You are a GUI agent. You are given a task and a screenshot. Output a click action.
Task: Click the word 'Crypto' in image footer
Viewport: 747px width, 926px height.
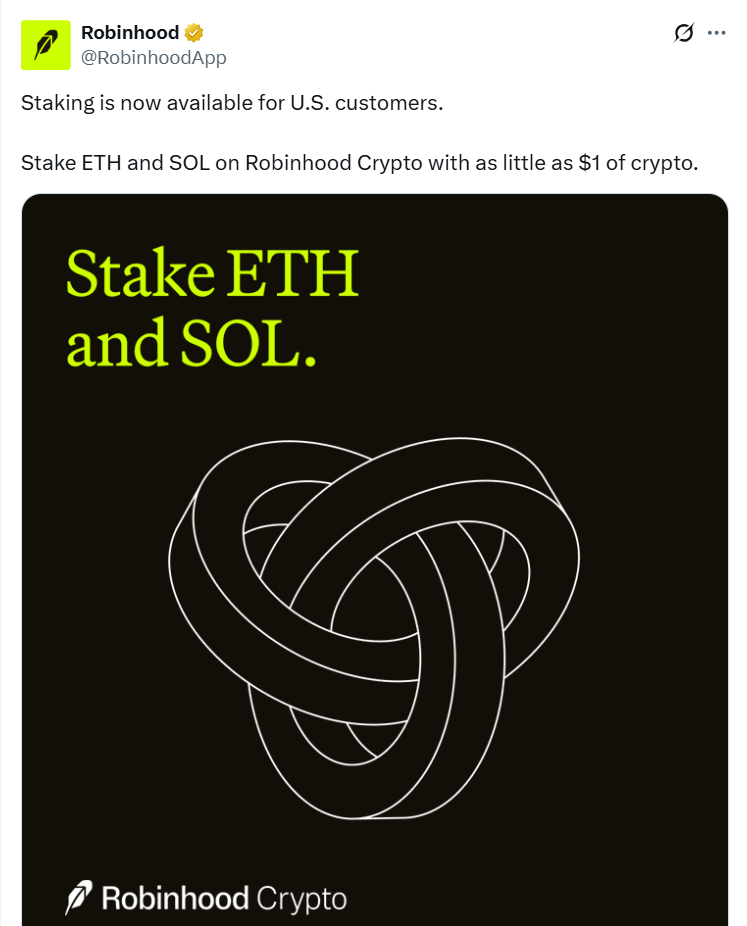301,898
